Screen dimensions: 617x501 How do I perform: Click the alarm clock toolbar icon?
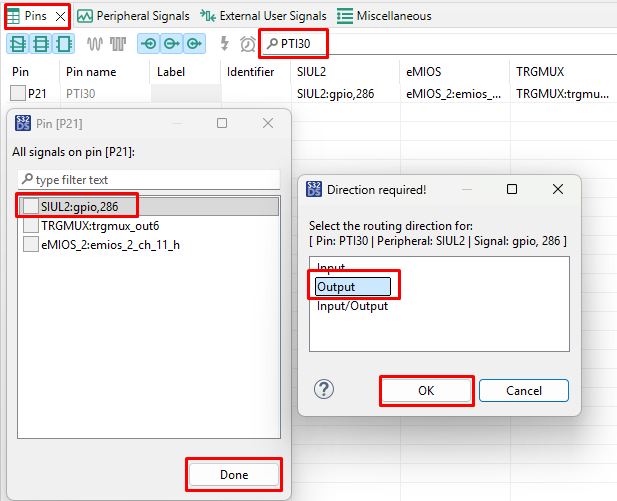247,44
